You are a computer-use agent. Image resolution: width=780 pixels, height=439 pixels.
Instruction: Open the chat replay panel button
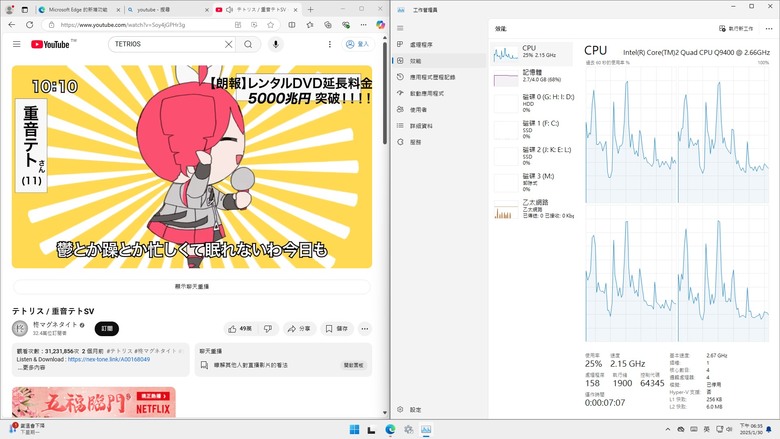[x=354, y=365]
